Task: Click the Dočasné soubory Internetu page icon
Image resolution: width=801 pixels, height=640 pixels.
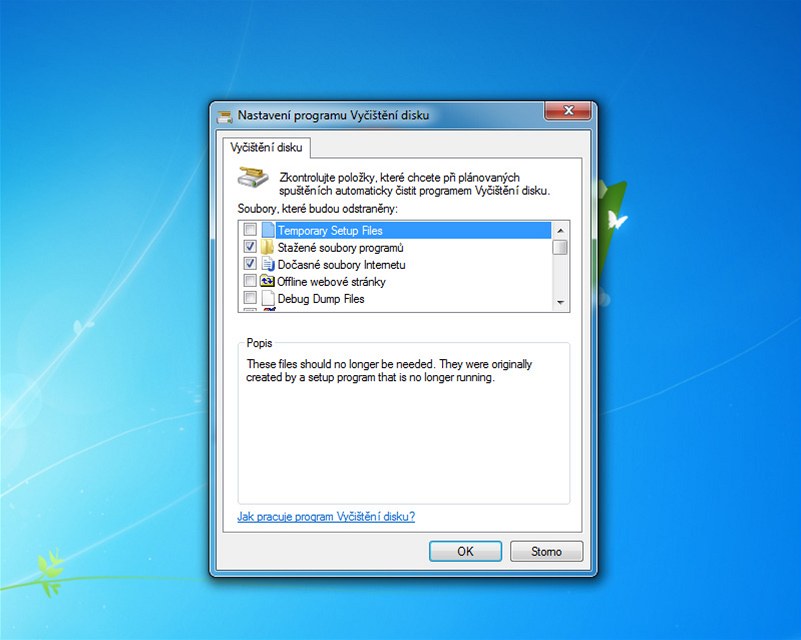Action: (x=267, y=265)
